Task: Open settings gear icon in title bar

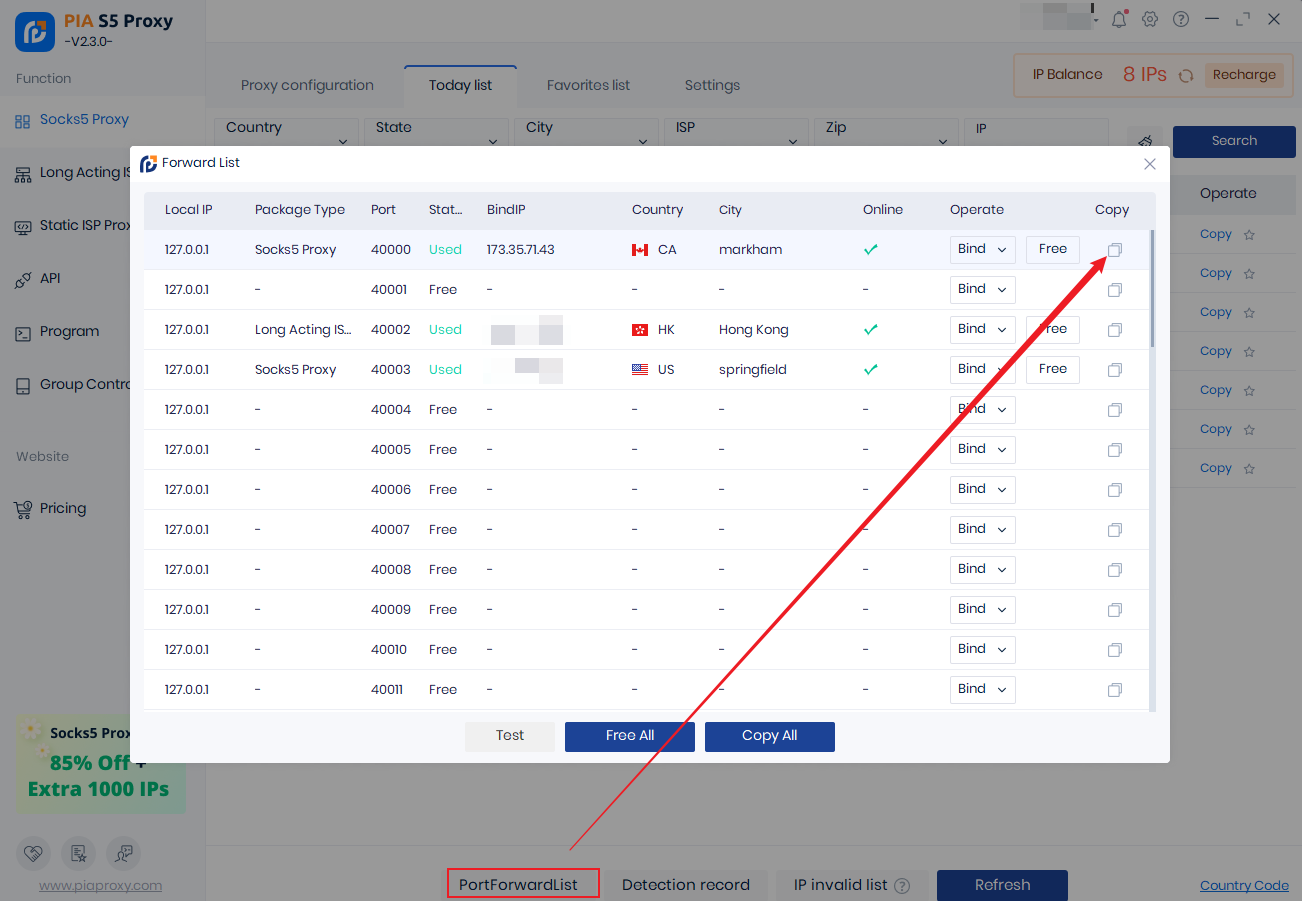Action: coord(1150,20)
